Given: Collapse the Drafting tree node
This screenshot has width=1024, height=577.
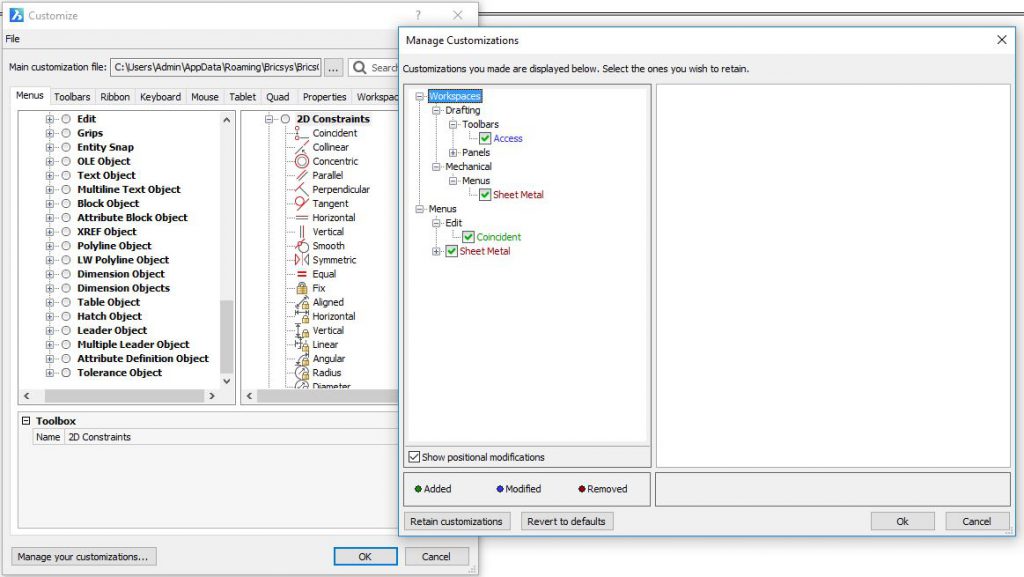Looking at the screenshot, I should [436, 110].
